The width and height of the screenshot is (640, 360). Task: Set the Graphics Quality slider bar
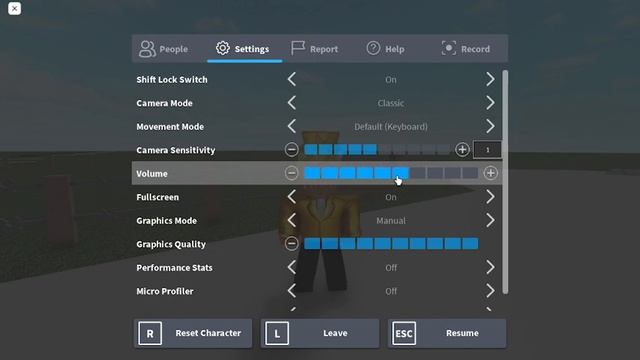(391, 244)
